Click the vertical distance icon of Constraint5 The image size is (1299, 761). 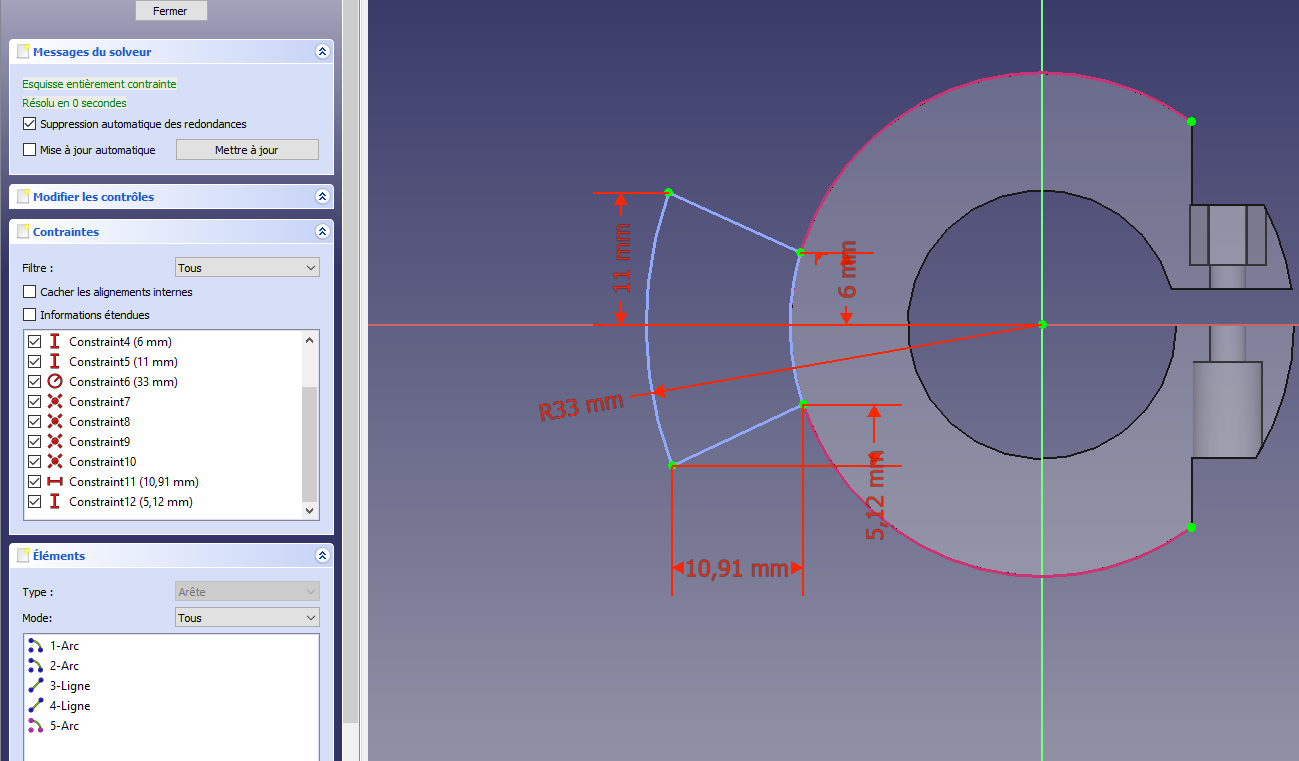[x=55, y=362]
